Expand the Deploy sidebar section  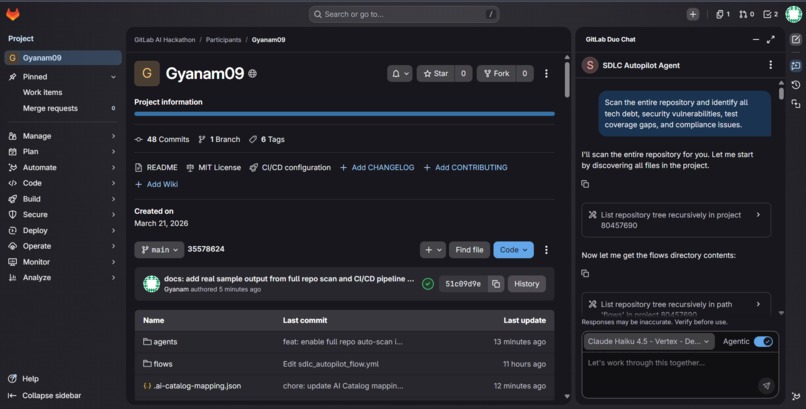[63, 231]
